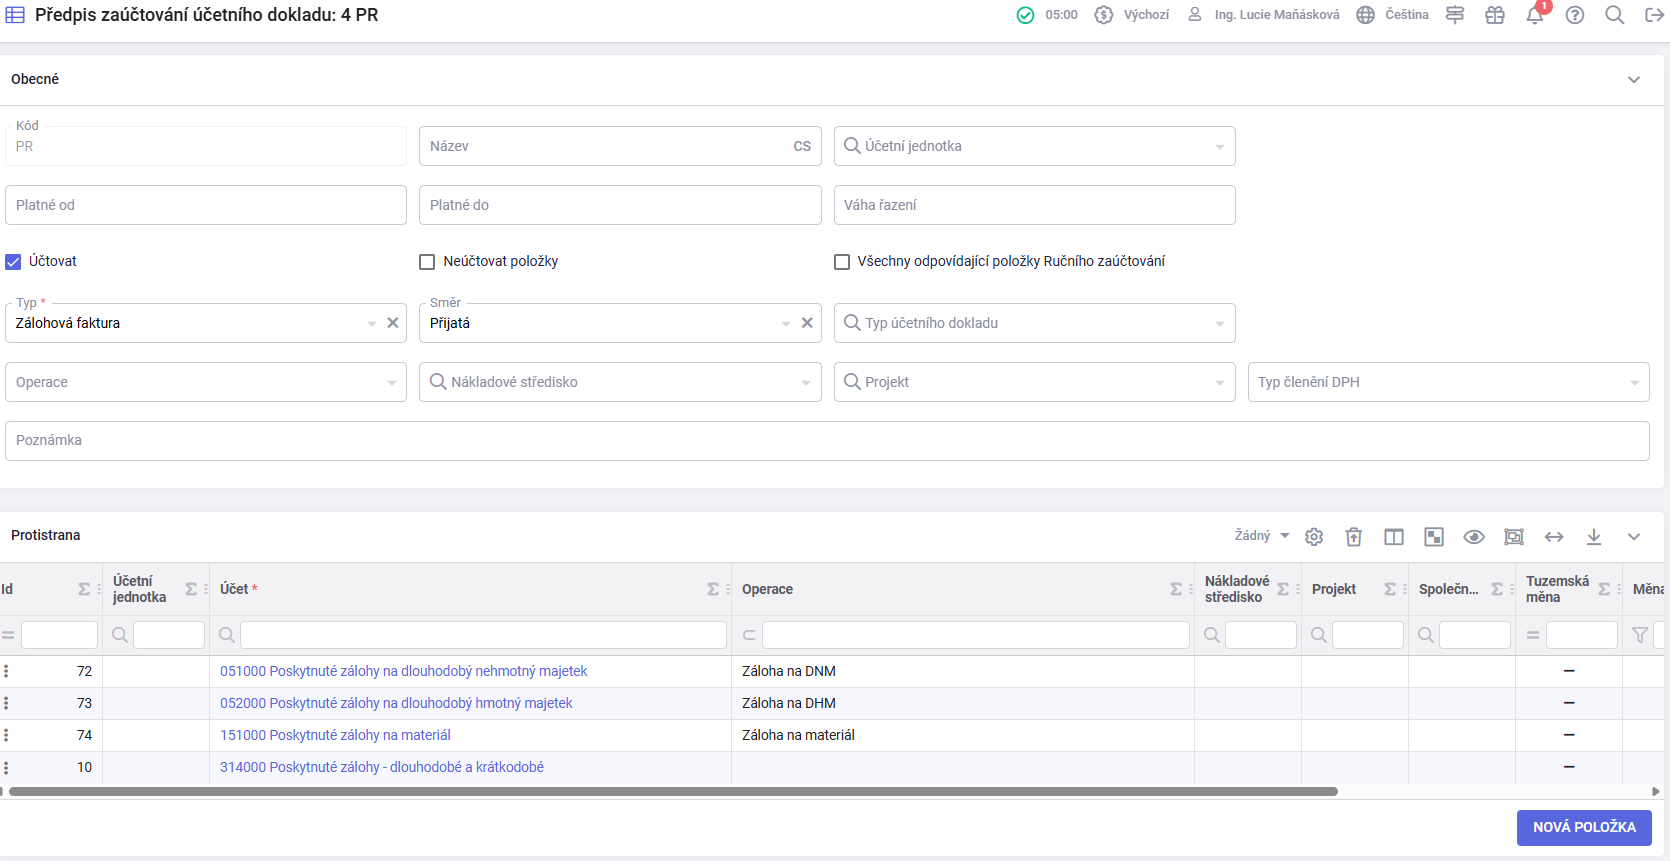1670x861 pixels.
Task: Enable the Neúčtovat položky checkbox
Action: pyautogui.click(x=427, y=262)
